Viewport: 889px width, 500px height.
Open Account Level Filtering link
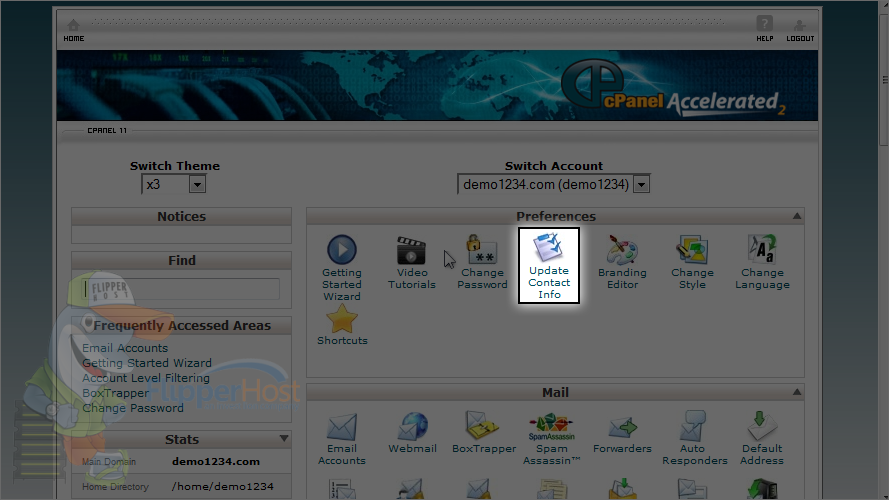click(146, 378)
